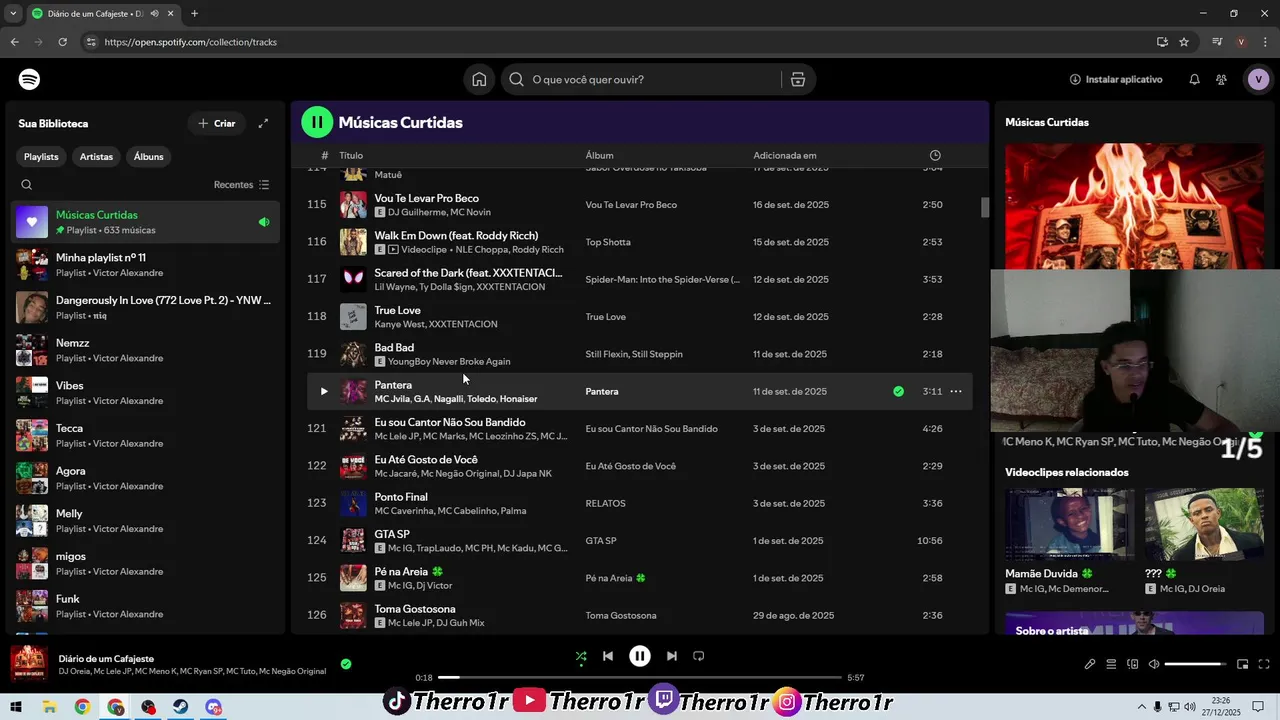Open File Explorer from the taskbar
Viewport: 1280px width, 720px height.
pyautogui.click(x=49, y=707)
